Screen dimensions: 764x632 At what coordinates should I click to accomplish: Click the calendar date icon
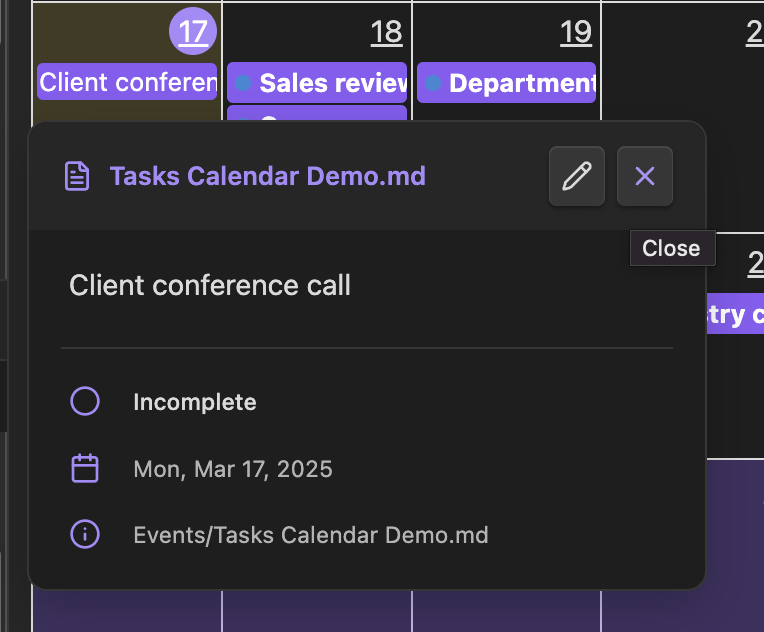pyautogui.click(x=85, y=468)
